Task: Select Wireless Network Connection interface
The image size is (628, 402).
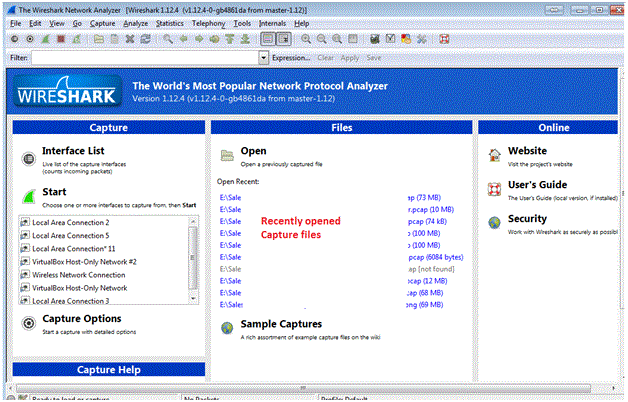Action: pyautogui.click(x=78, y=275)
